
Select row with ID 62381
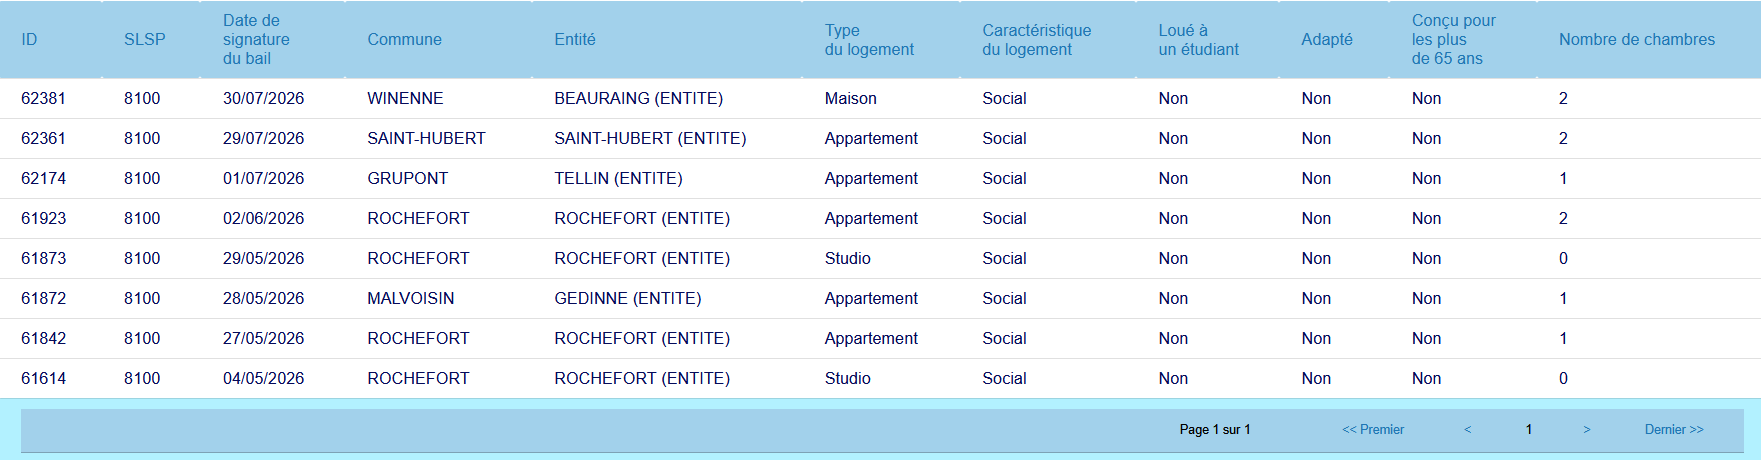(880, 98)
